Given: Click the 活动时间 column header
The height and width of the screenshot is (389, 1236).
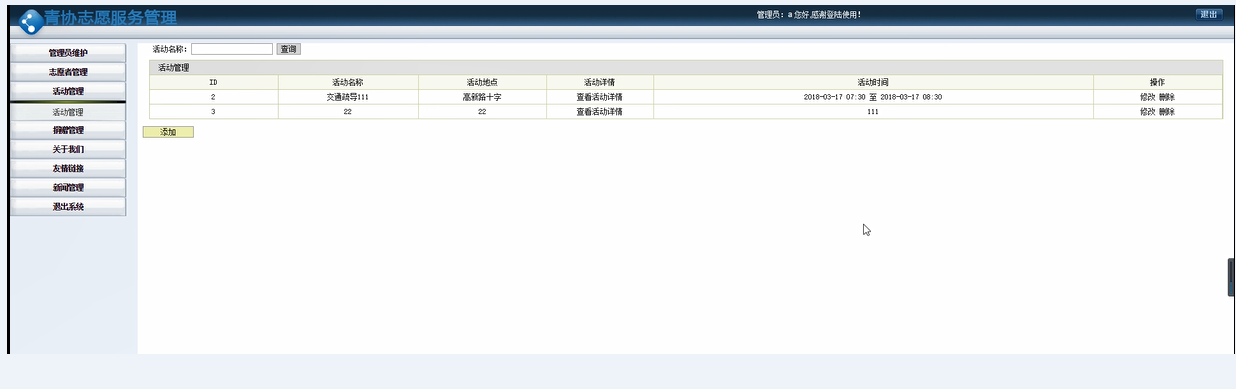Looking at the screenshot, I should 873,82.
